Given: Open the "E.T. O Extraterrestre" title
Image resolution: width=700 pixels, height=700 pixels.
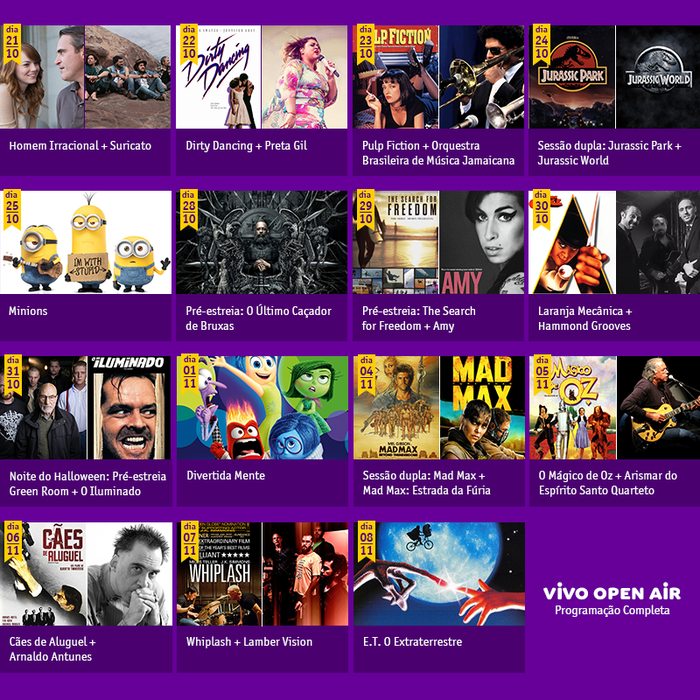Looking at the screenshot, I should [x=412, y=642].
